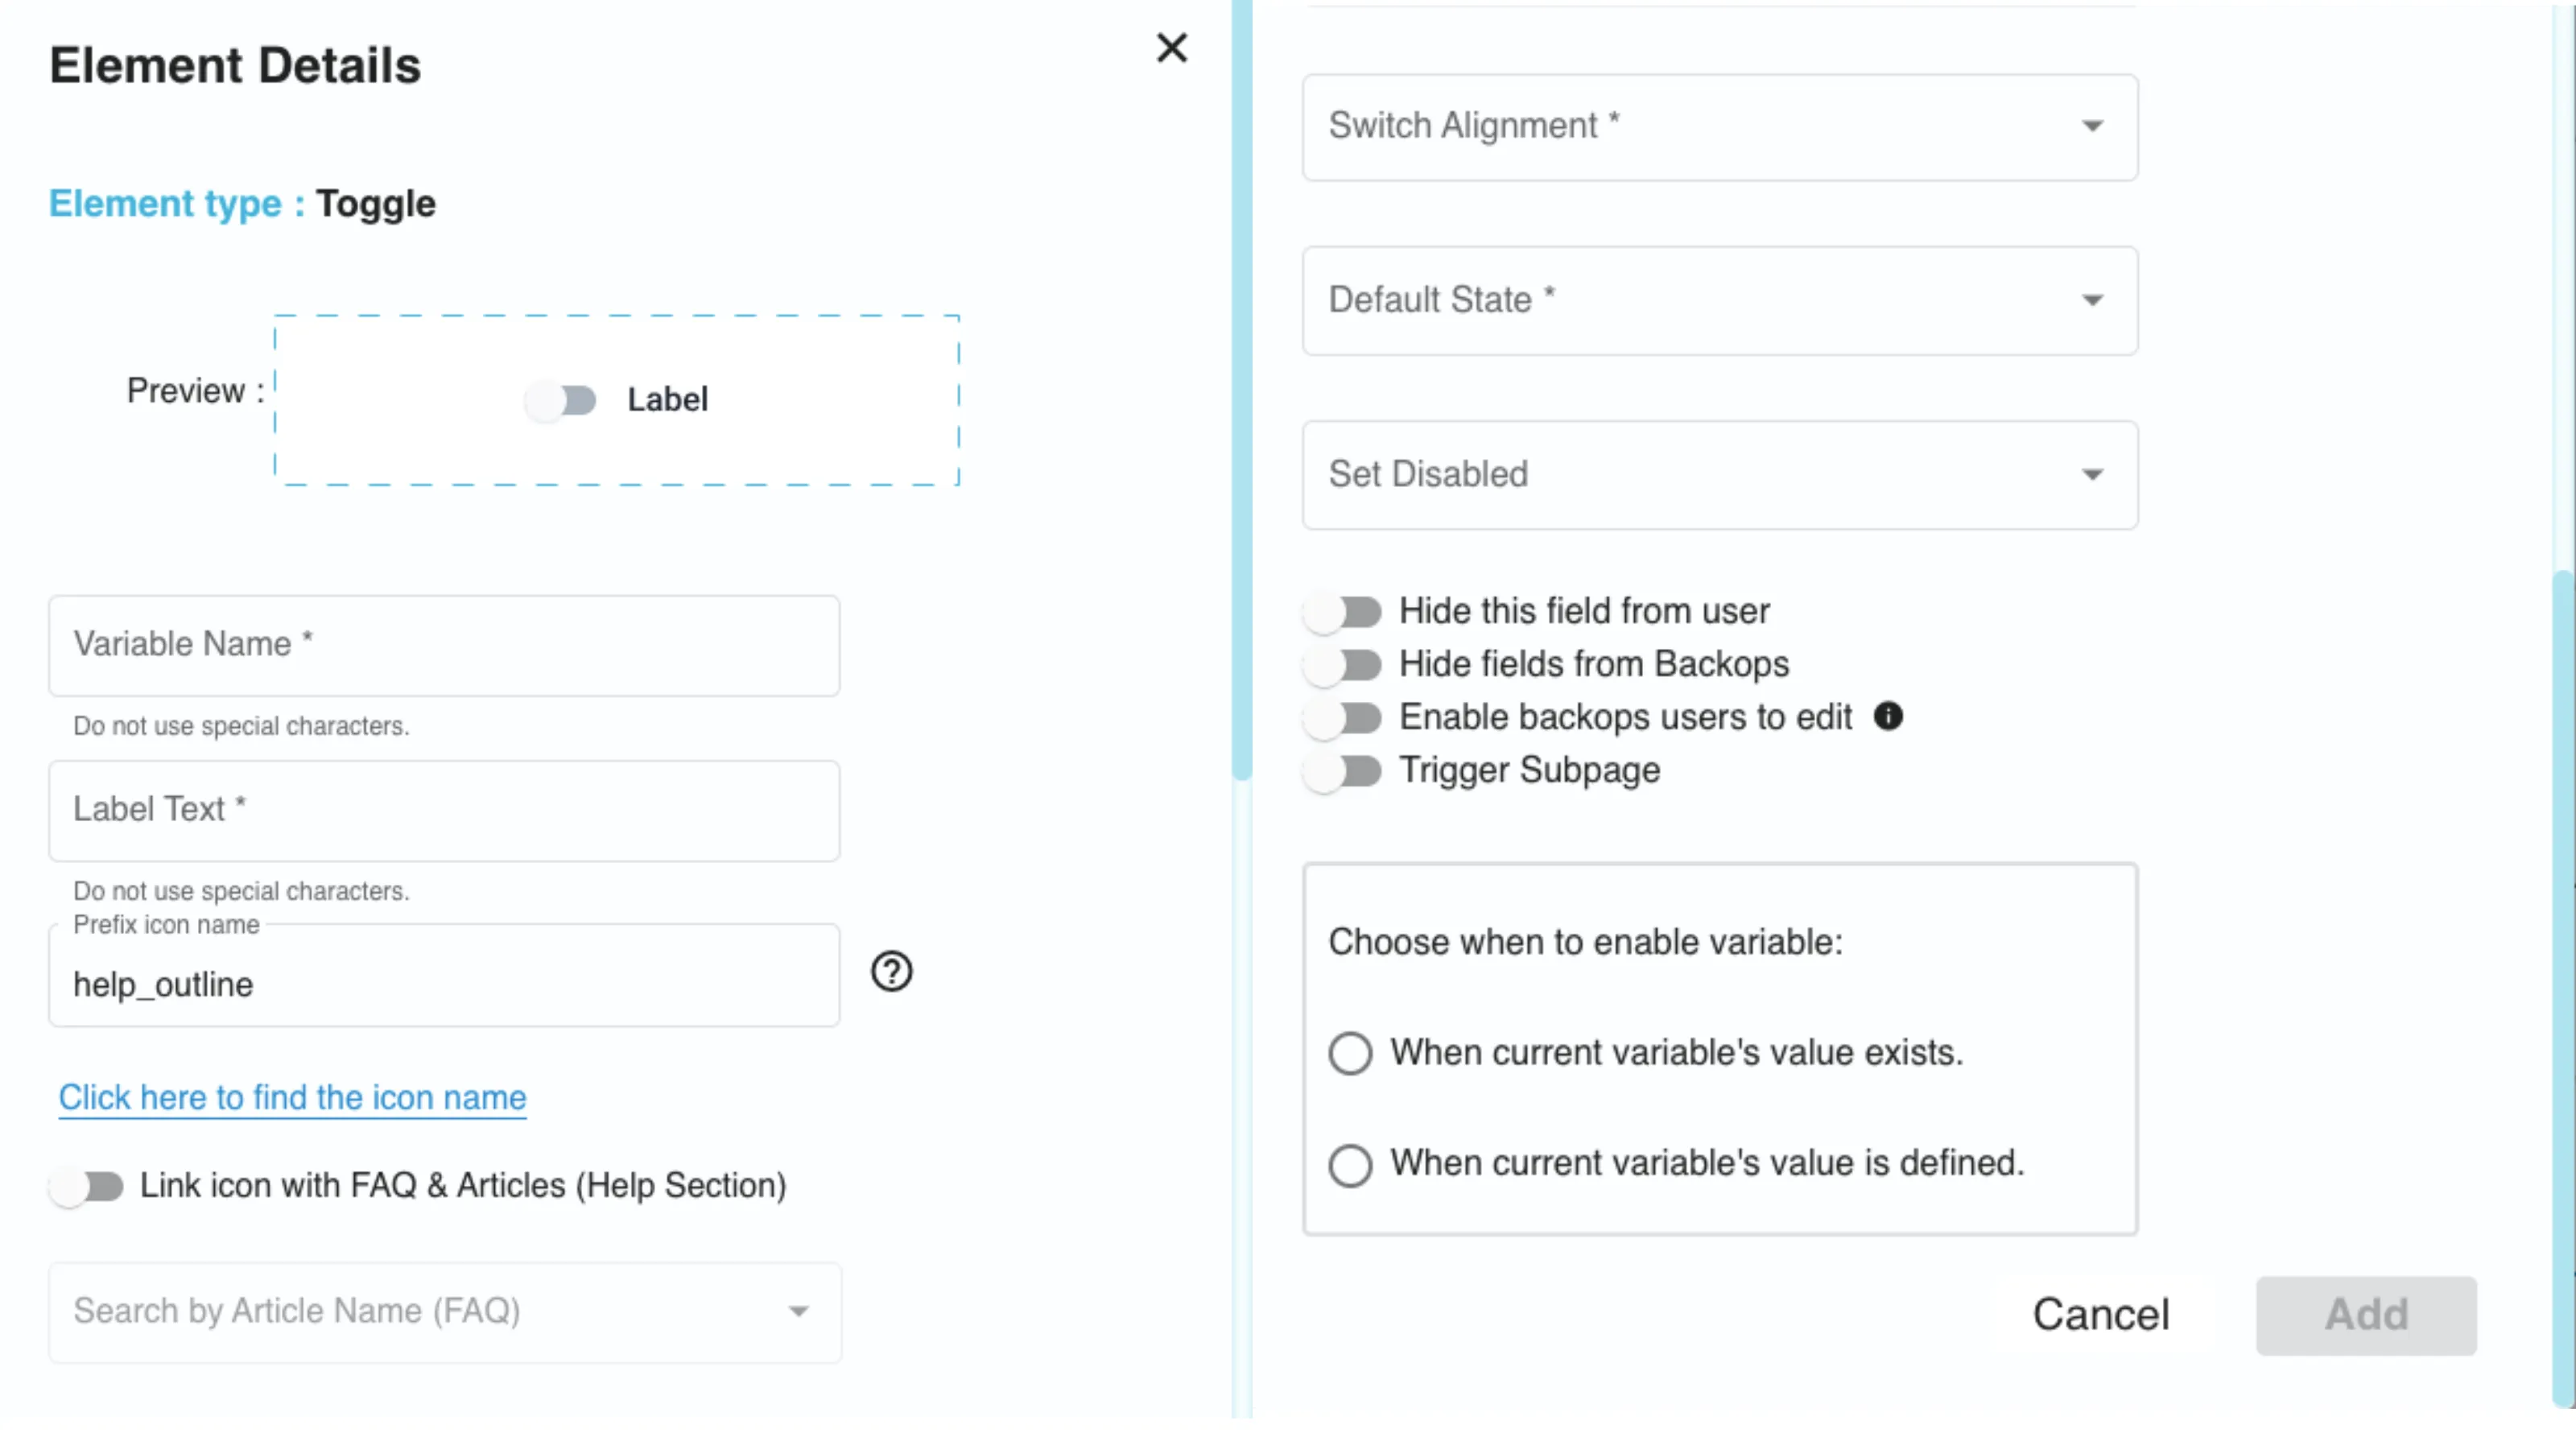This screenshot has height=1437, width=2576.
Task: Click the left panel vertical scrollbar
Action: [x=1242, y=390]
